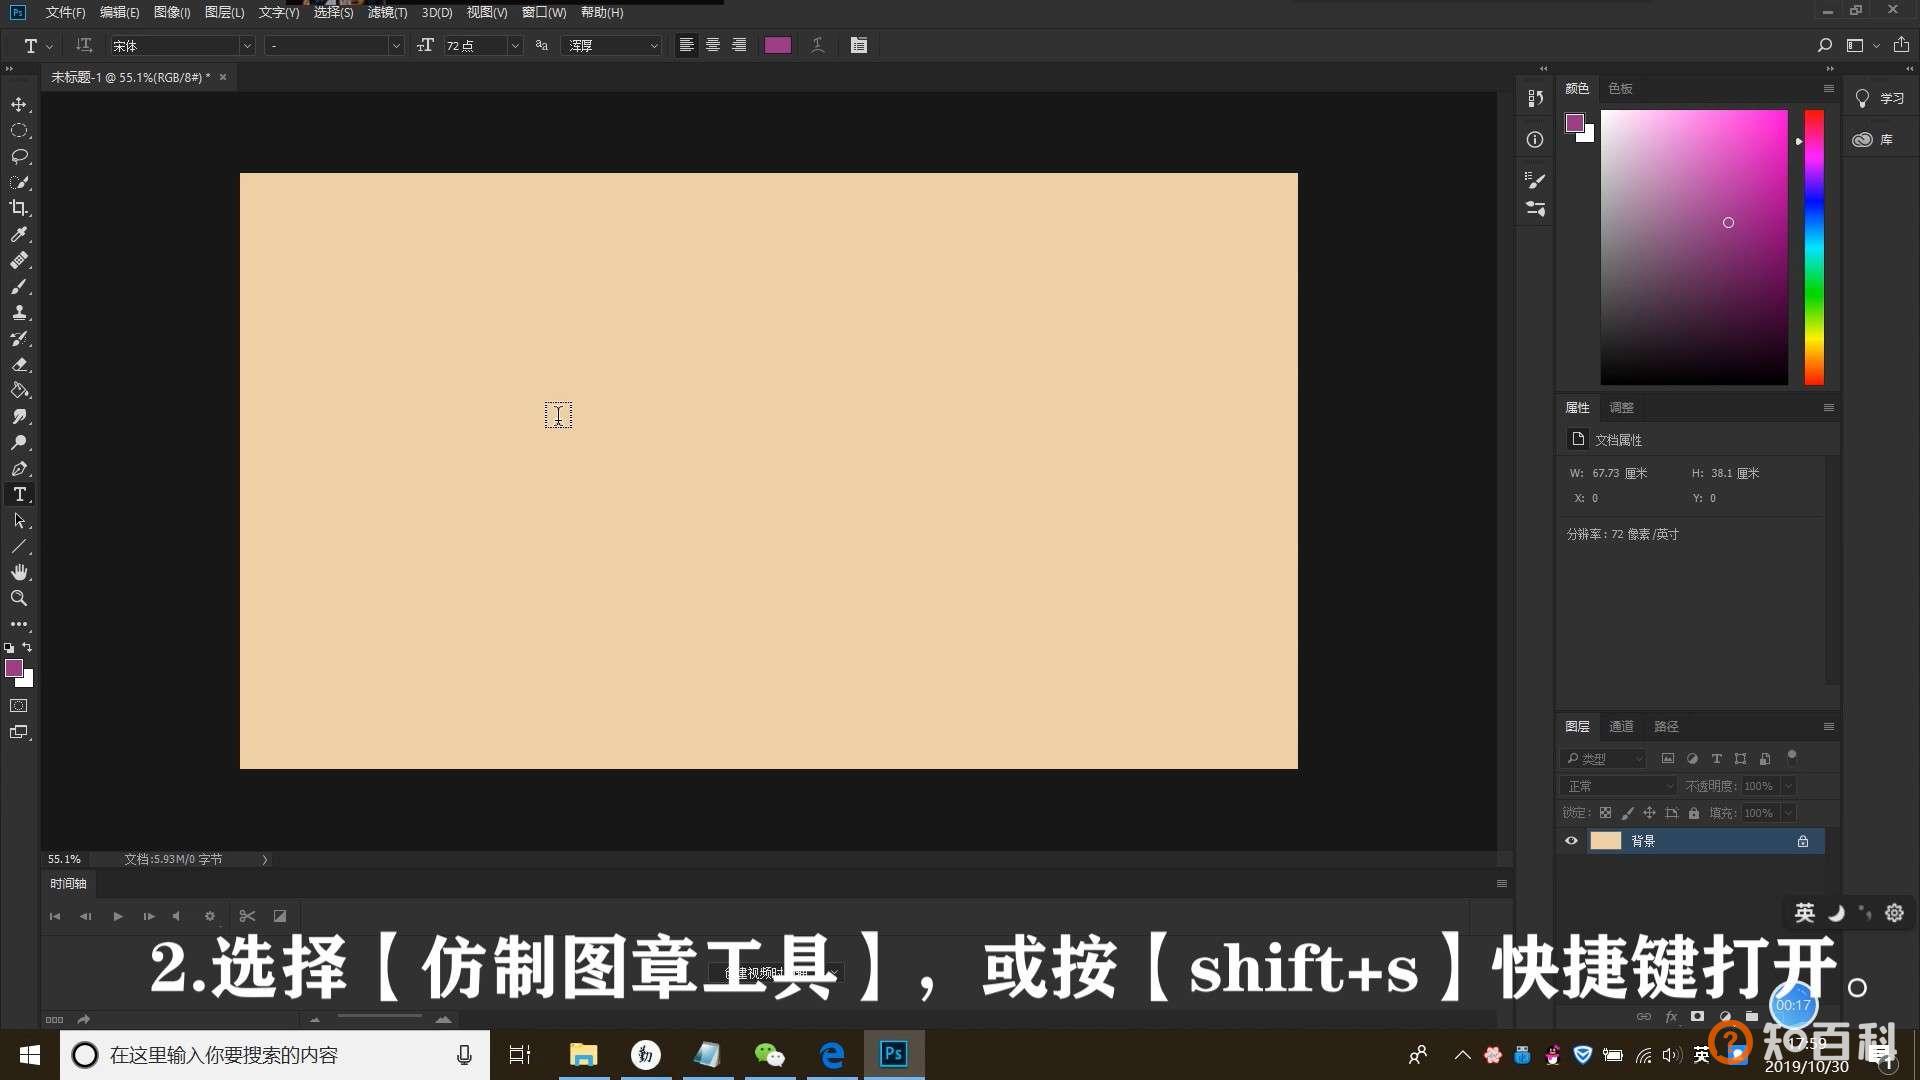Select the Crop tool
The height and width of the screenshot is (1080, 1920).
coord(19,208)
